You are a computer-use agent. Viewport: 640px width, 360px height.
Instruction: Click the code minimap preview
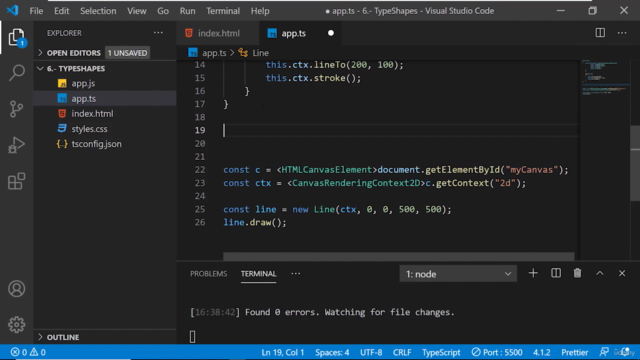[x=605, y=78]
